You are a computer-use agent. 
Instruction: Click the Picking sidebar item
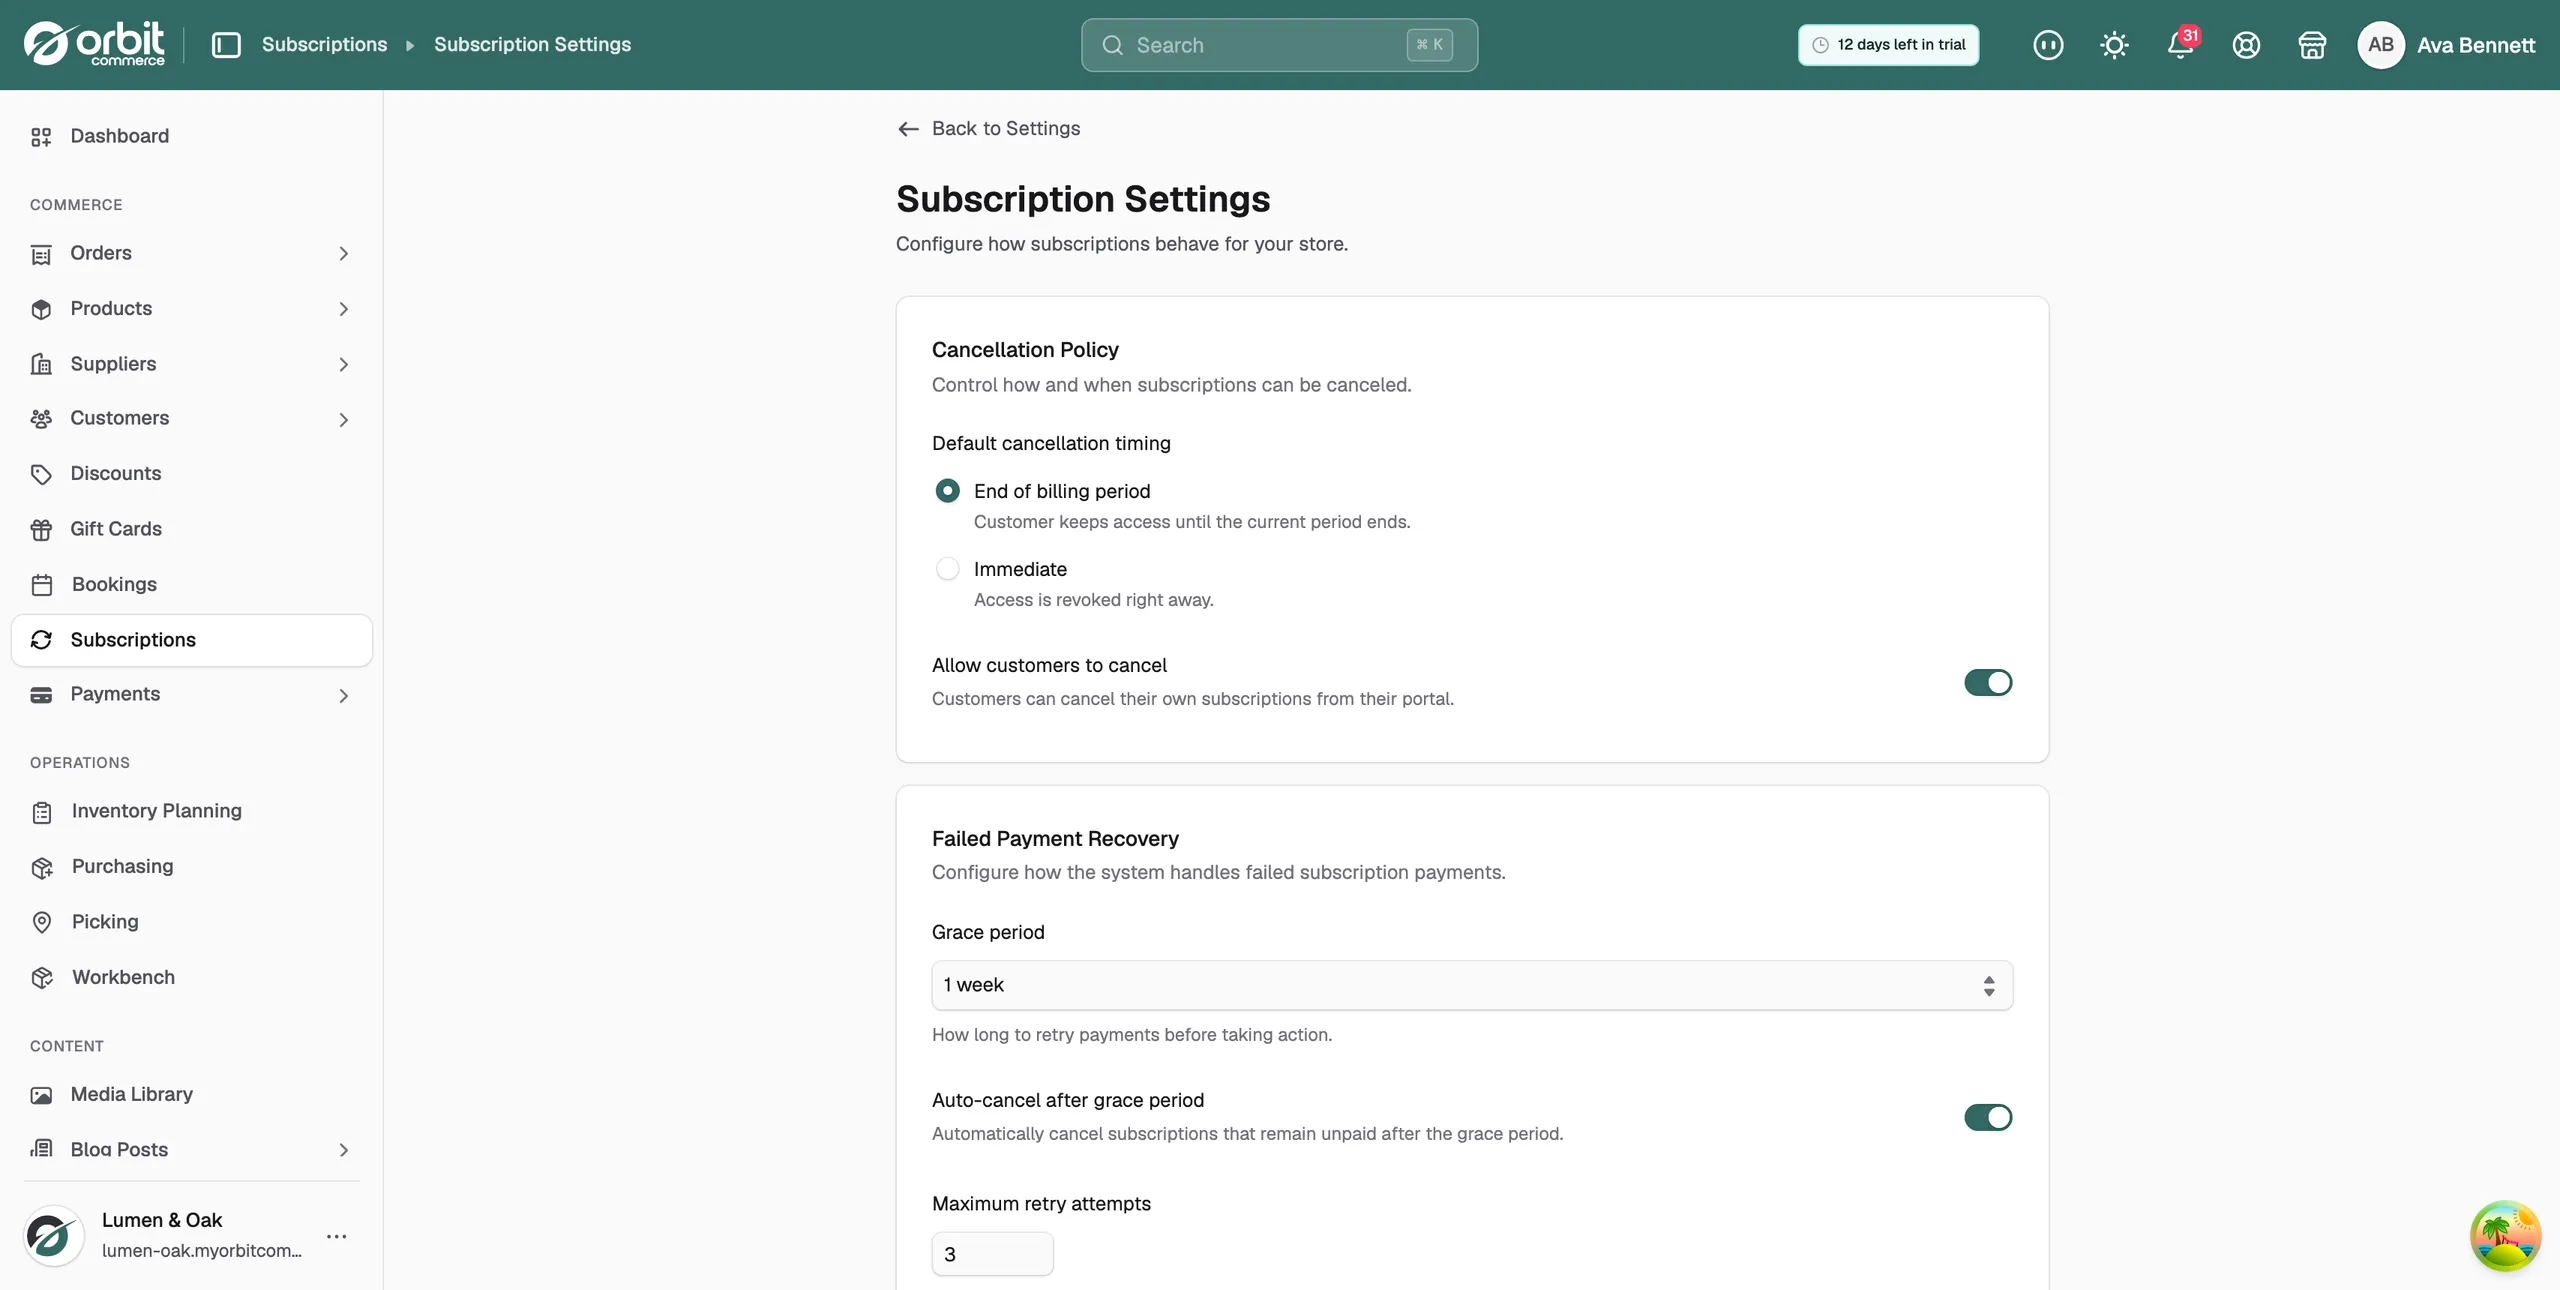point(192,921)
